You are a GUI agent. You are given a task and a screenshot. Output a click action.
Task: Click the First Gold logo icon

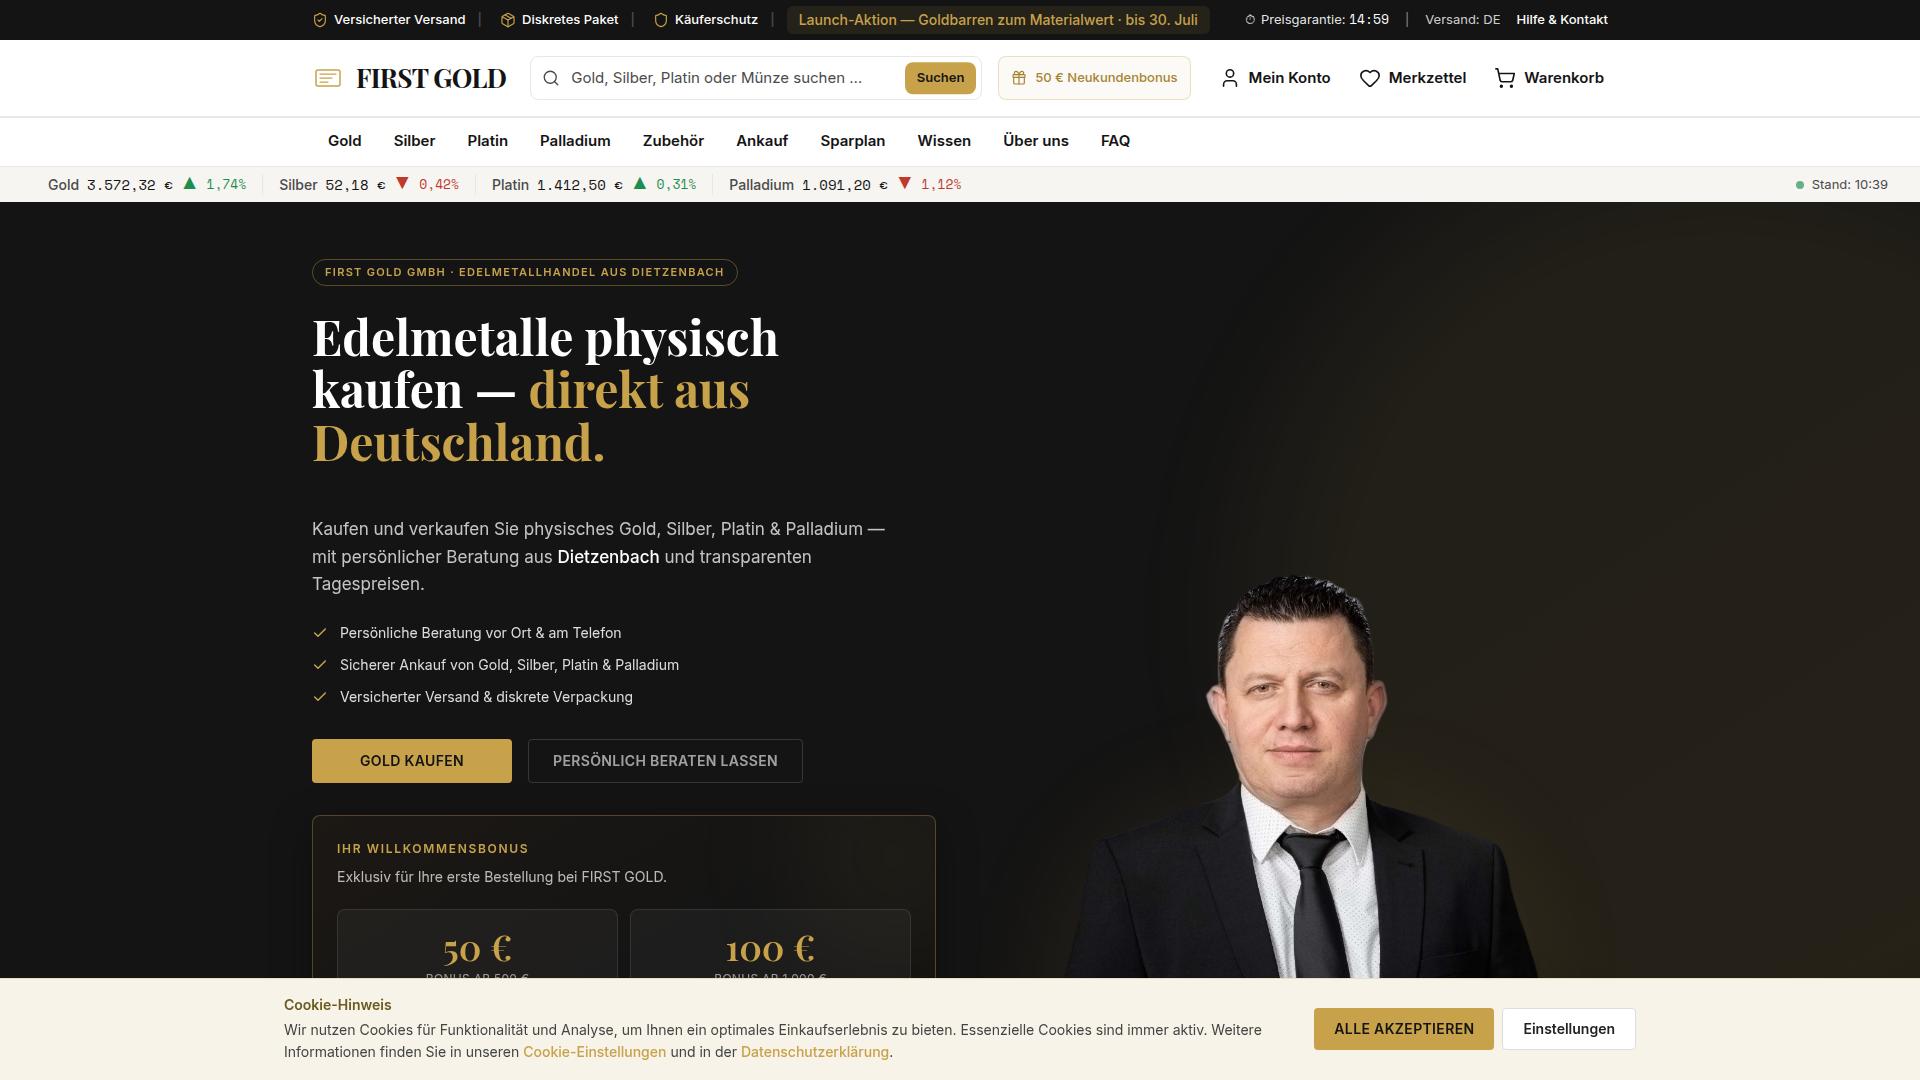click(x=328, y=78)
